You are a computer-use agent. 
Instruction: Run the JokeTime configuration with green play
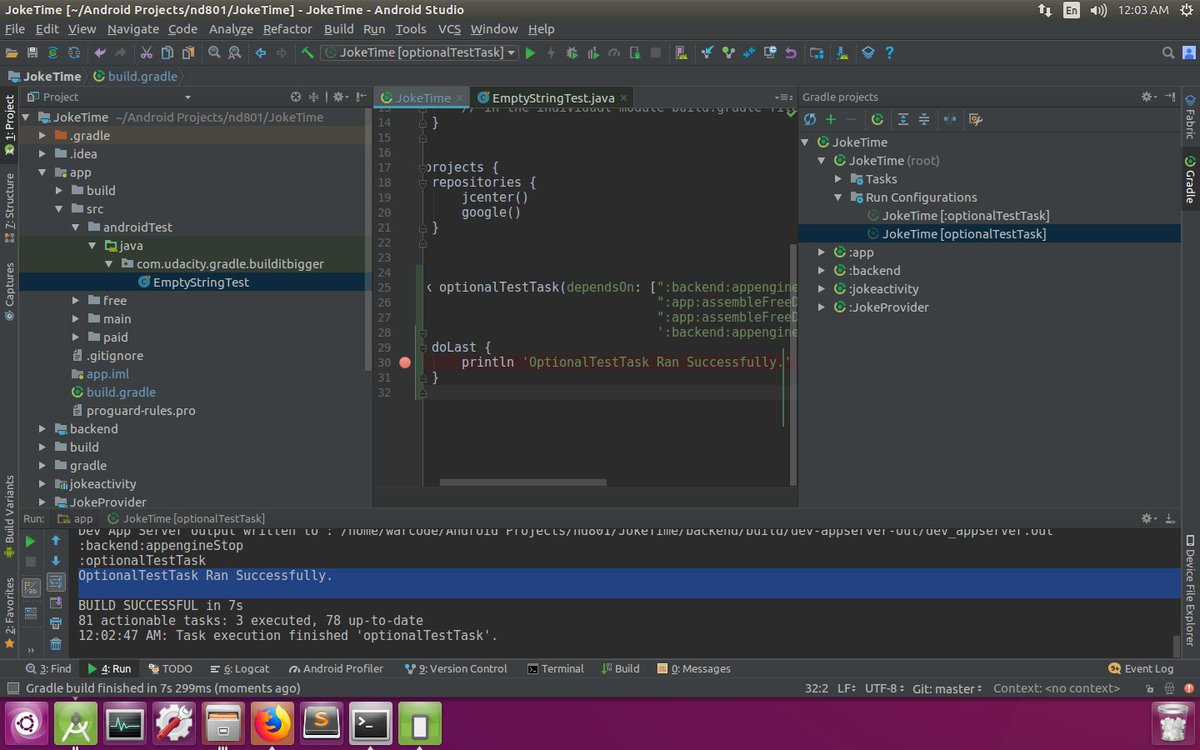[530, 52]
